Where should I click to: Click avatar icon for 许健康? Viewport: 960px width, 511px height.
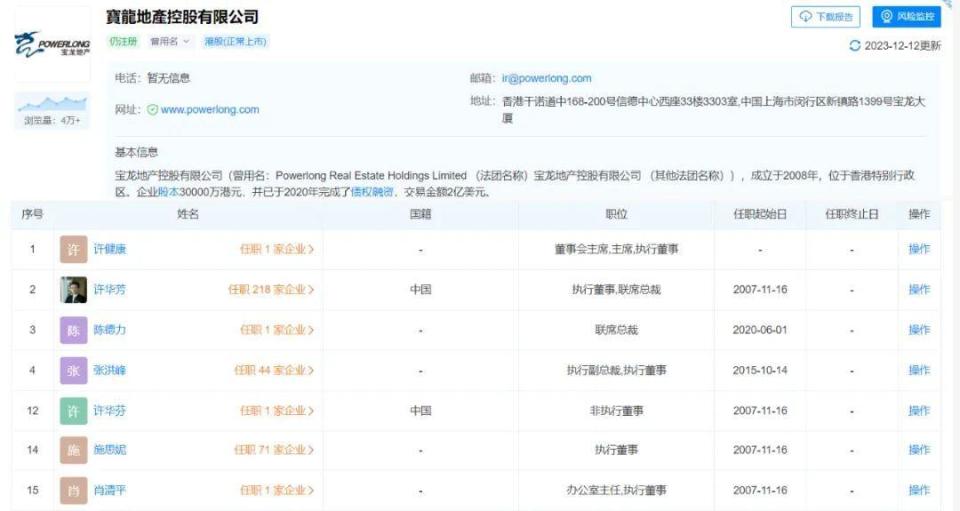(x=73, y=249)
